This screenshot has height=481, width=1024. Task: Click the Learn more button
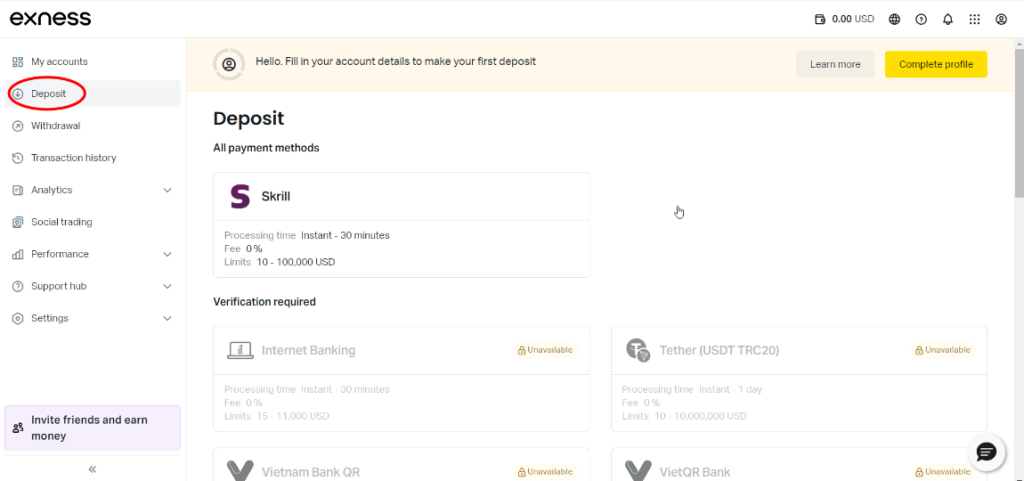point(835,64)
